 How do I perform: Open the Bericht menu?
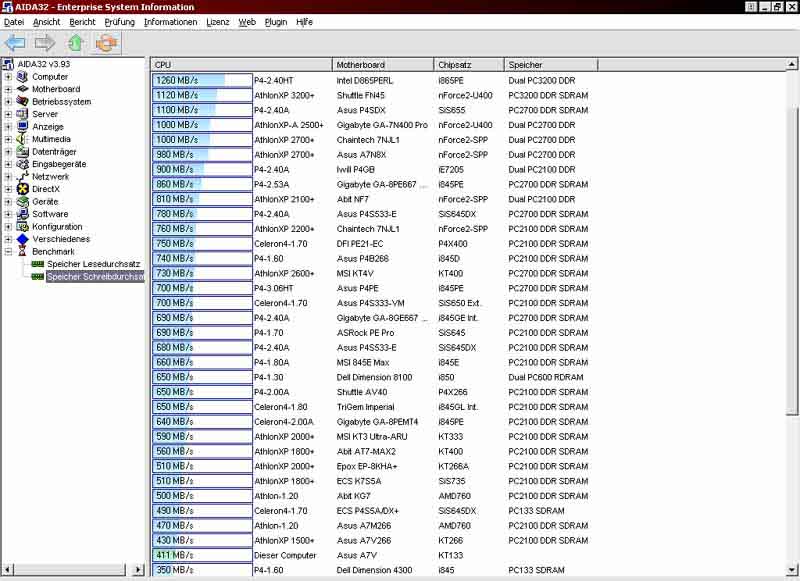[x=82, y=22]
